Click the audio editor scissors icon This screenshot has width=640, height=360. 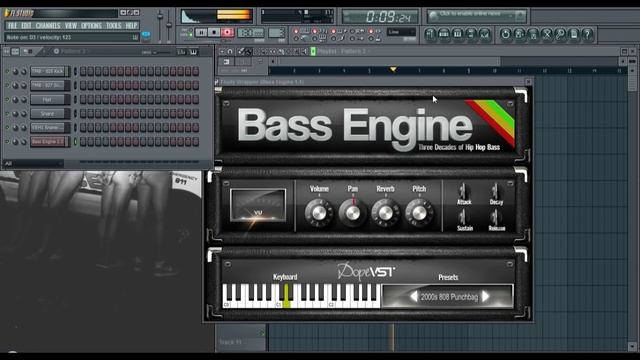coord(547,34)
